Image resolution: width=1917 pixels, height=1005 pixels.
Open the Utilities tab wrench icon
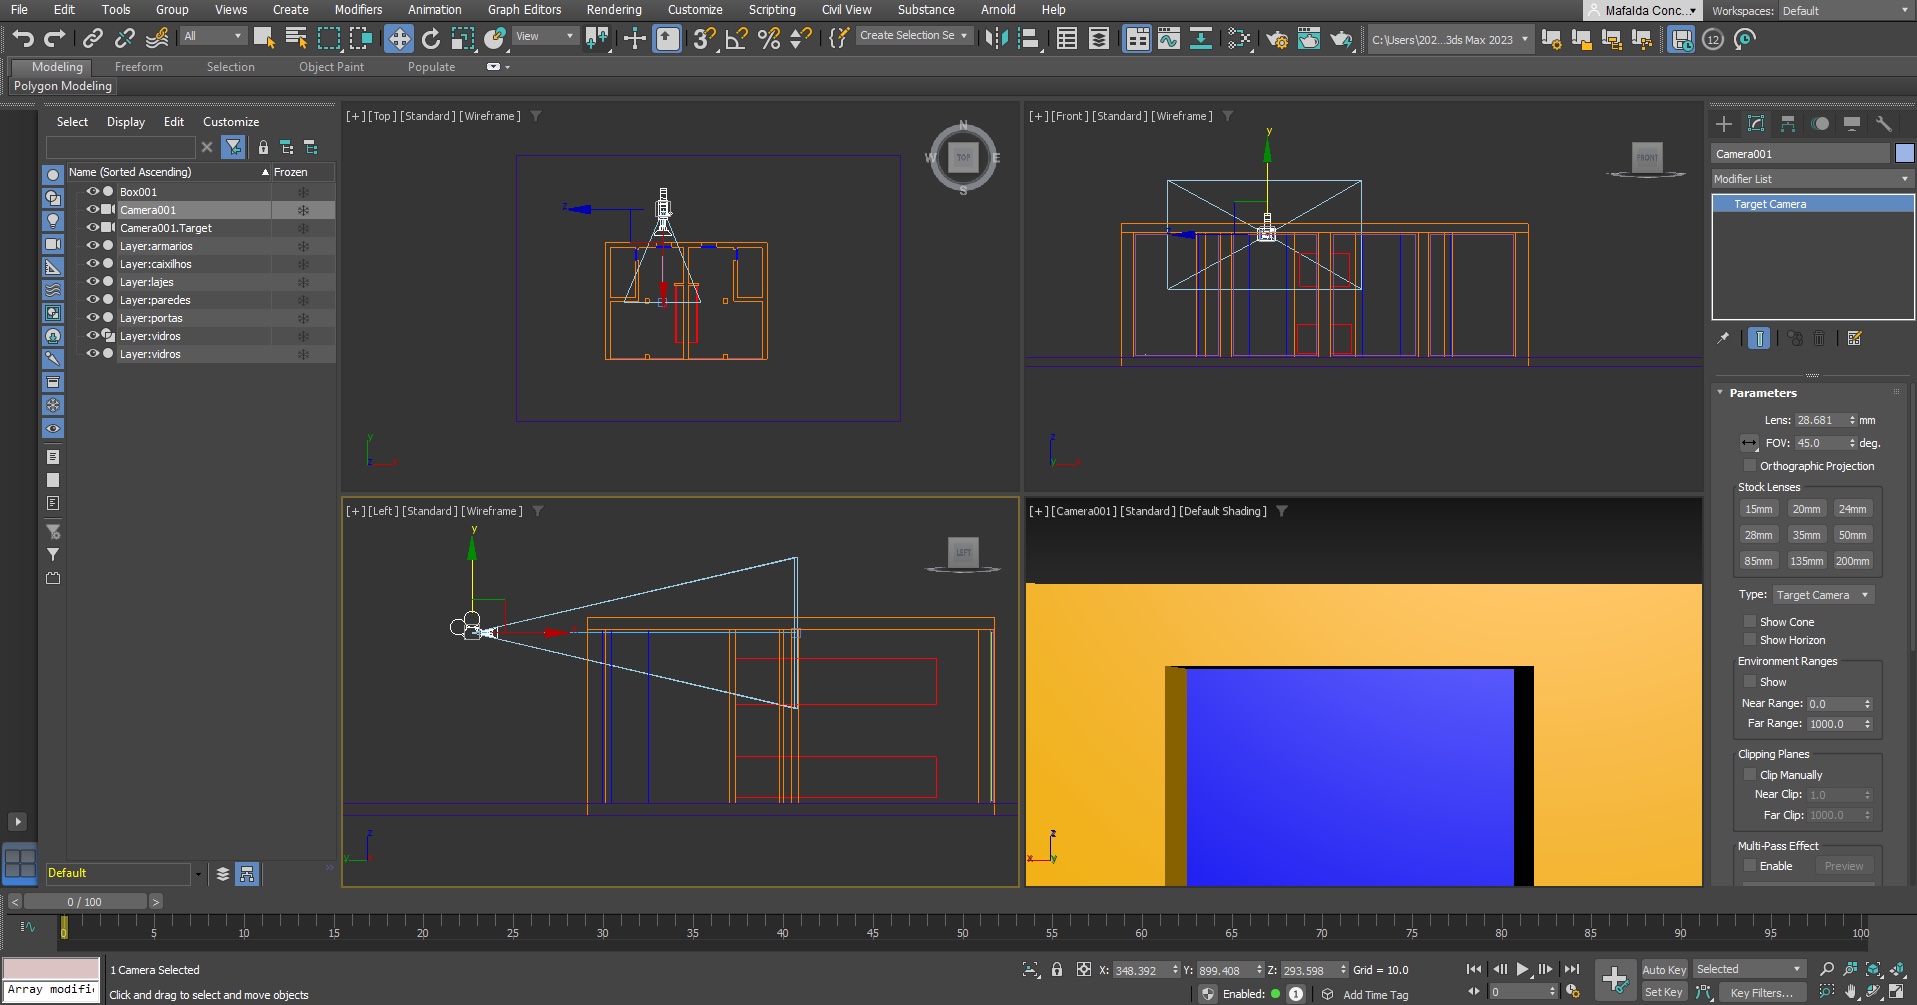[1884, 124]
